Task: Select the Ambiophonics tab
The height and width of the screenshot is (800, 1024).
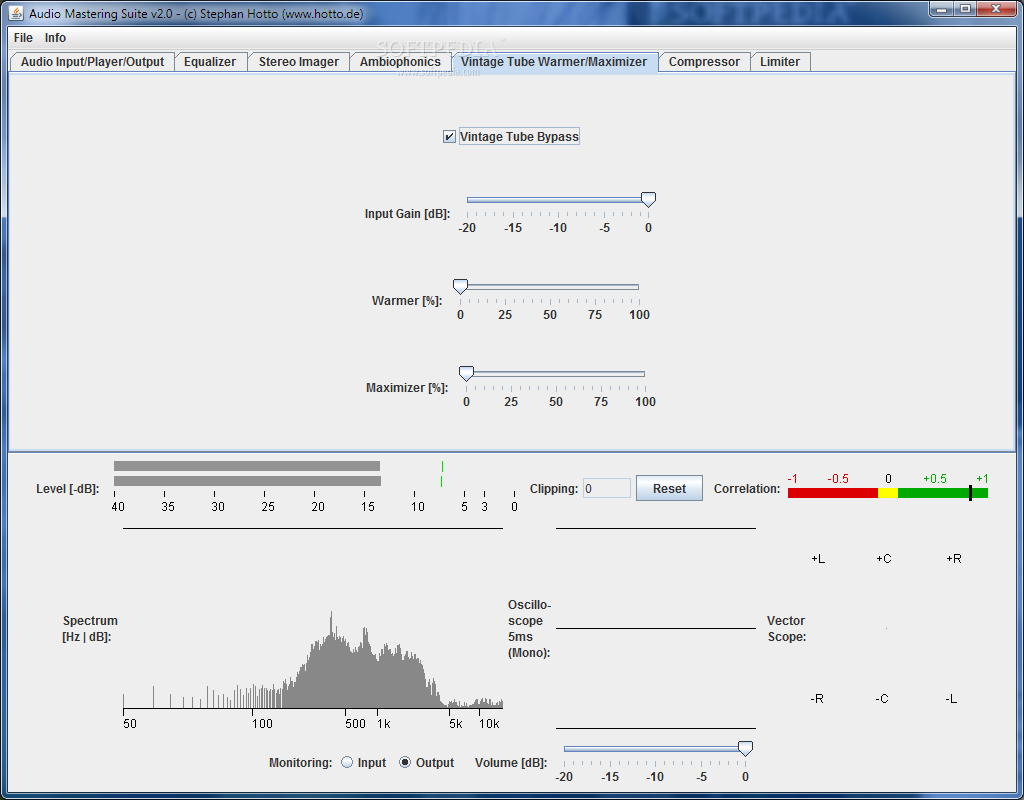Action: [400, 62]
